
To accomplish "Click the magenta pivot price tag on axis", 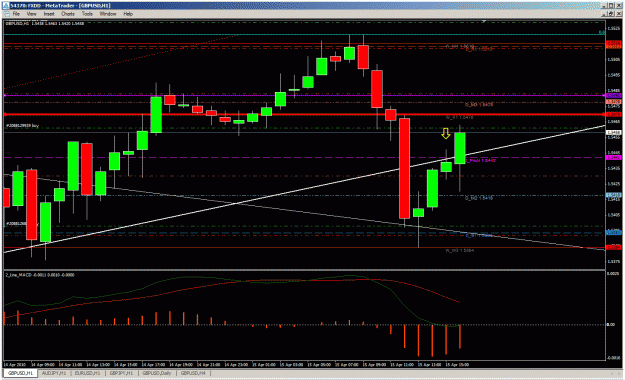I will [613, 158].
